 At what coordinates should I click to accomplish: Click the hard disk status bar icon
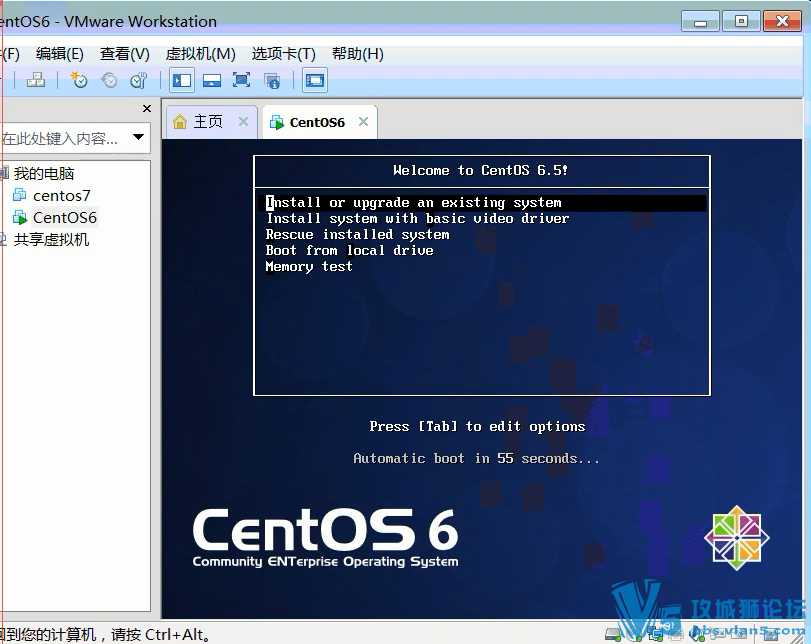[x=613, y=634]
